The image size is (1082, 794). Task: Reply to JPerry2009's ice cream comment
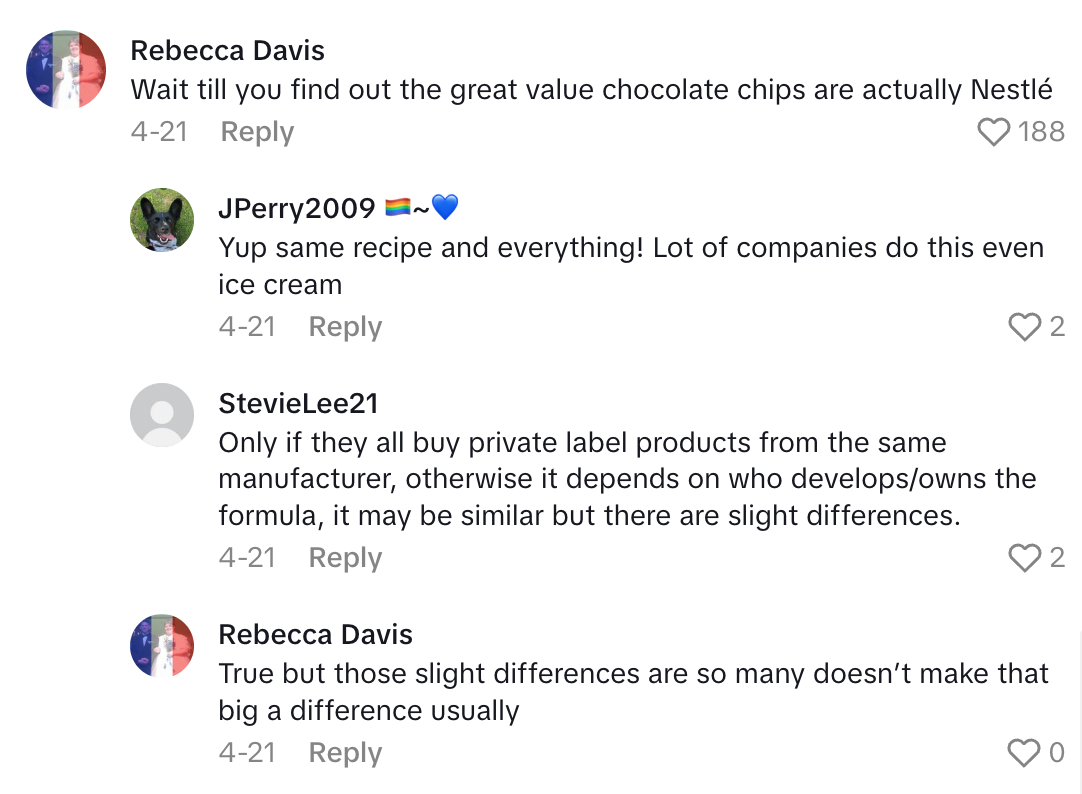pos(345,327)
